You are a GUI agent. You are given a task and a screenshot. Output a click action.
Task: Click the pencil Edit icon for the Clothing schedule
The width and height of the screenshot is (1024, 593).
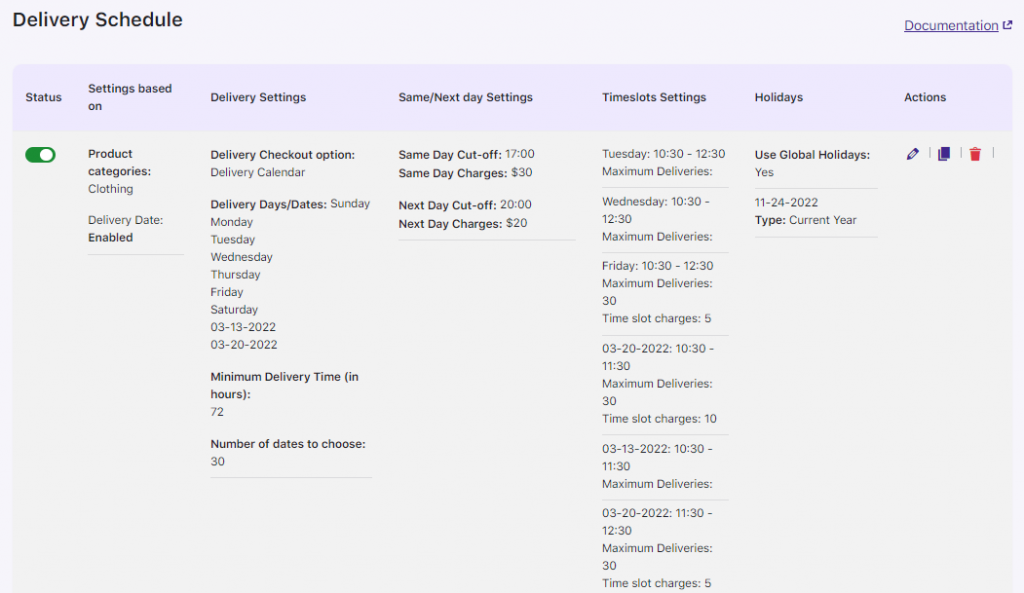tap(912, 154)
